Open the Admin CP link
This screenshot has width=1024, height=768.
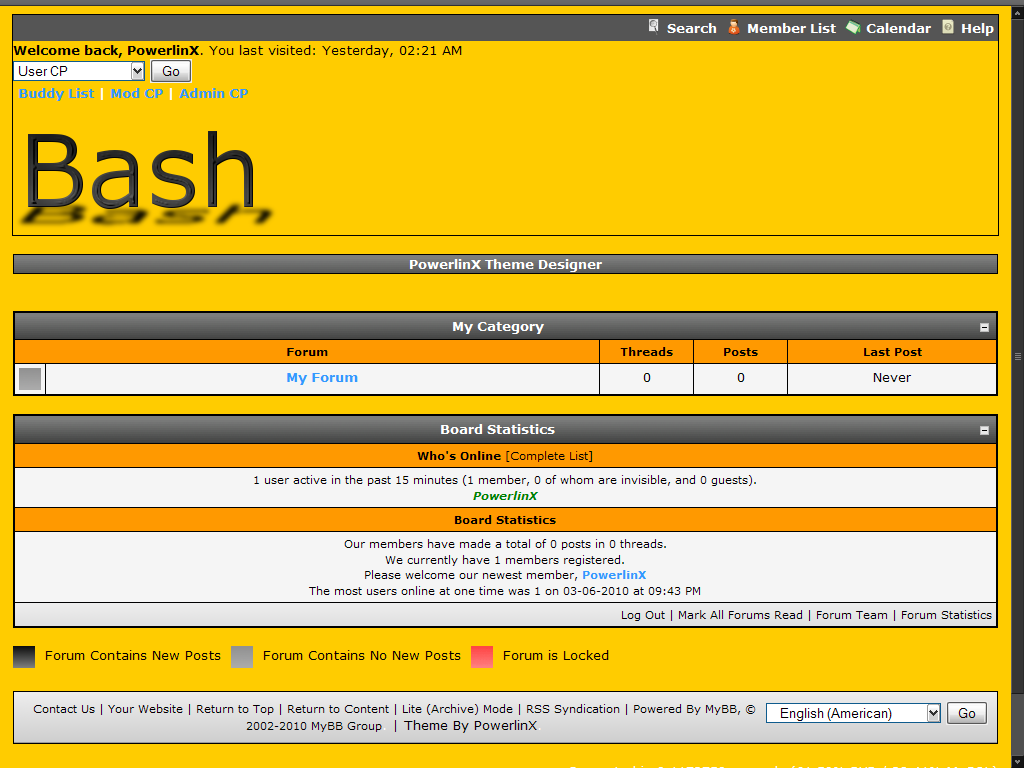[214, 93]
